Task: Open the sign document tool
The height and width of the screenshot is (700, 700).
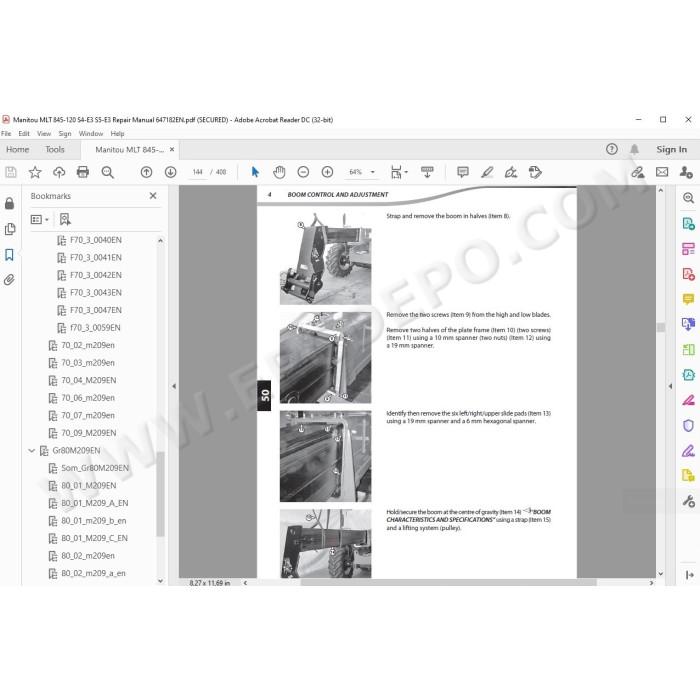Action: coord(511,172)
